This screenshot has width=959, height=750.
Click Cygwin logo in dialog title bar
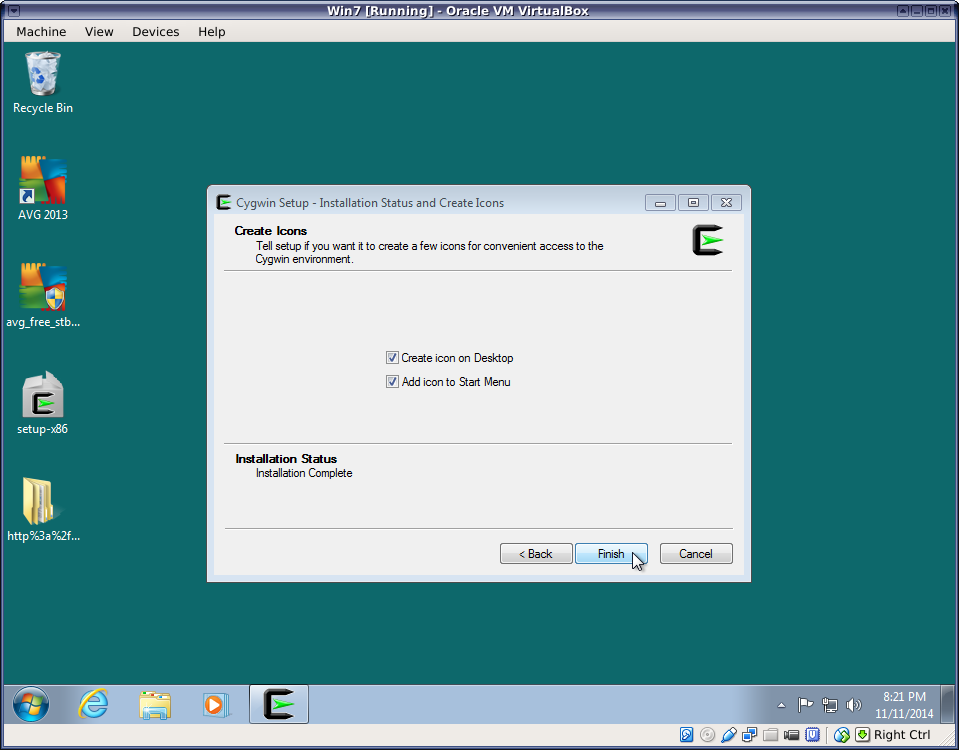[x=224, y=202]
